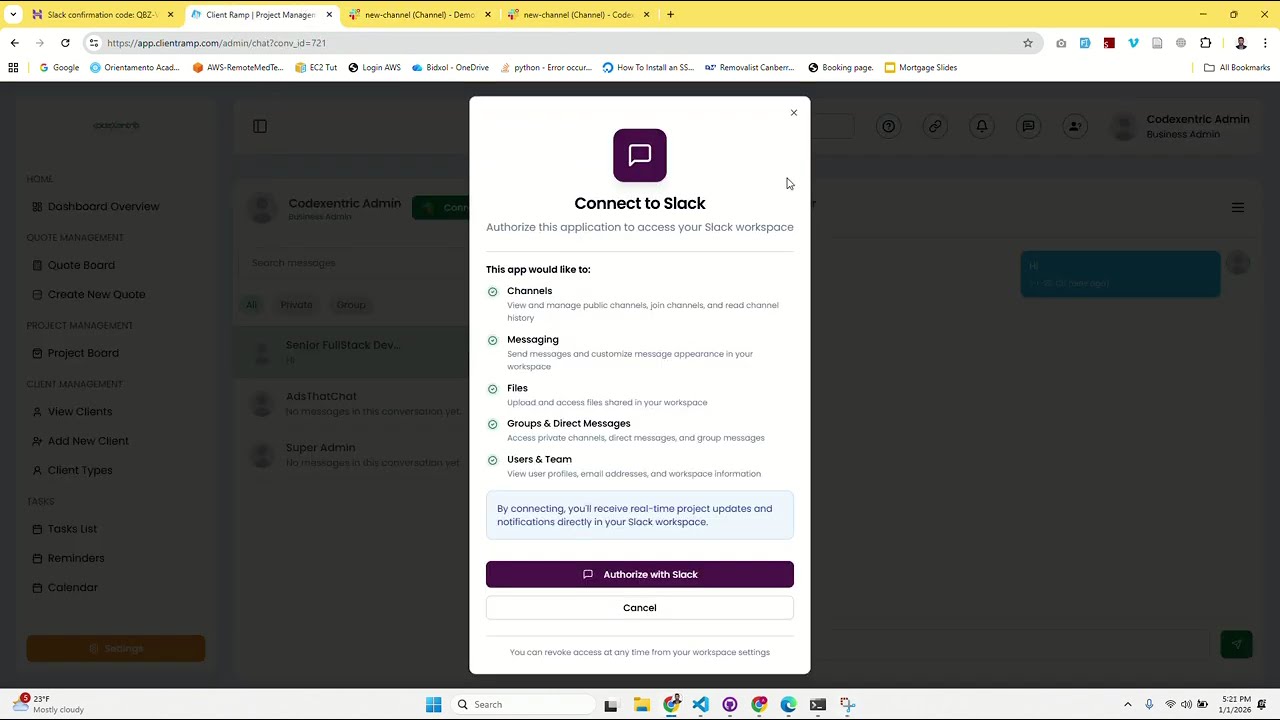Select the Messaging permission heading
Image resolution: width=1280 pixels, height=720 pixels.
tap(532, 340)
